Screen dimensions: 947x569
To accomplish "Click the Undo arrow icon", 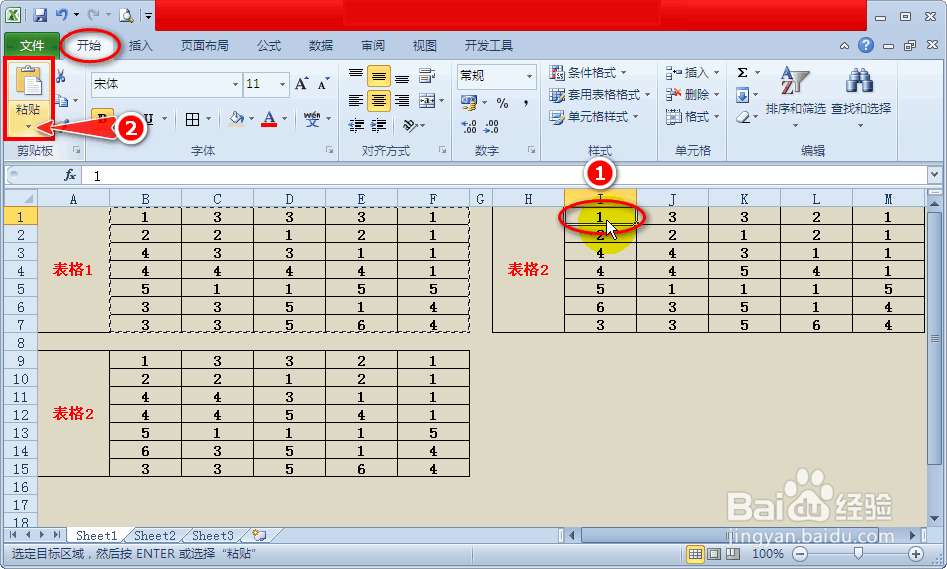I will [x=62, y=14].
